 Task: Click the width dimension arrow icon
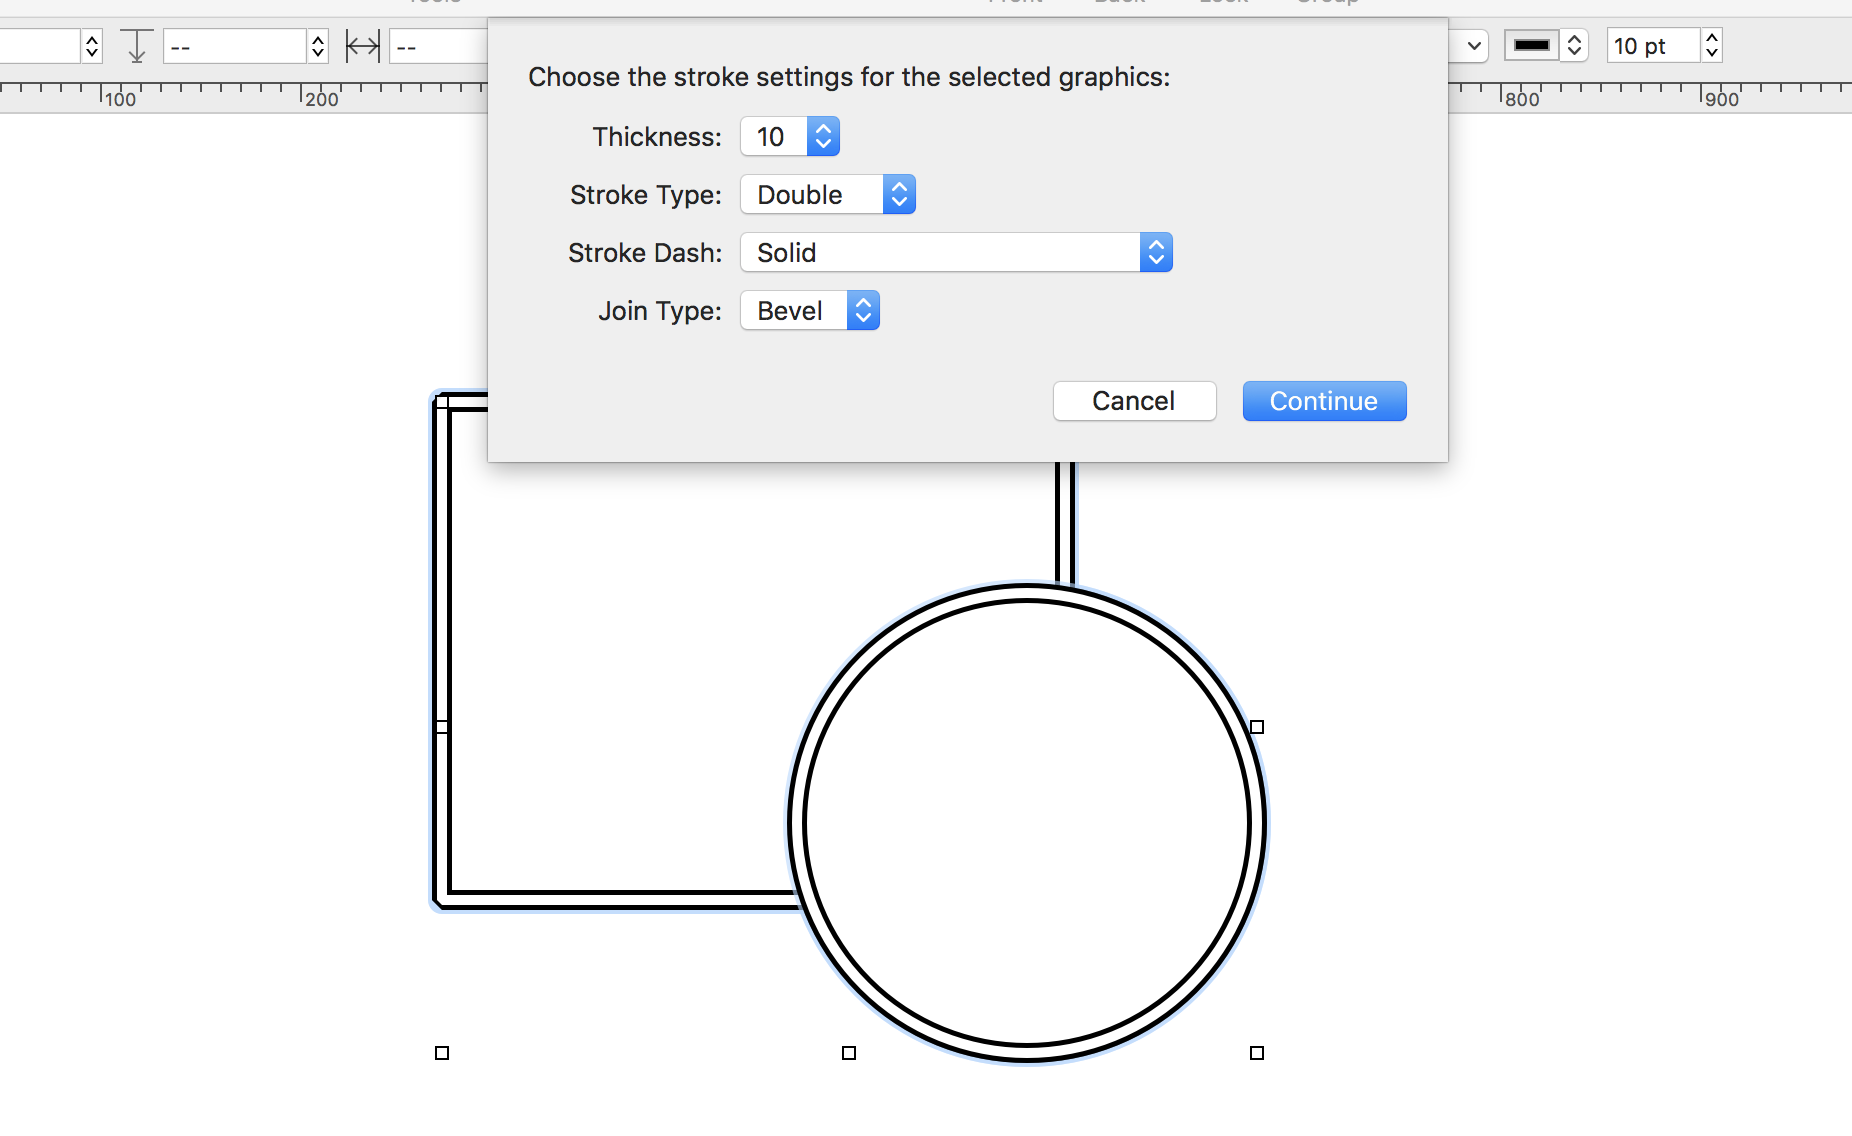(362, 46)
